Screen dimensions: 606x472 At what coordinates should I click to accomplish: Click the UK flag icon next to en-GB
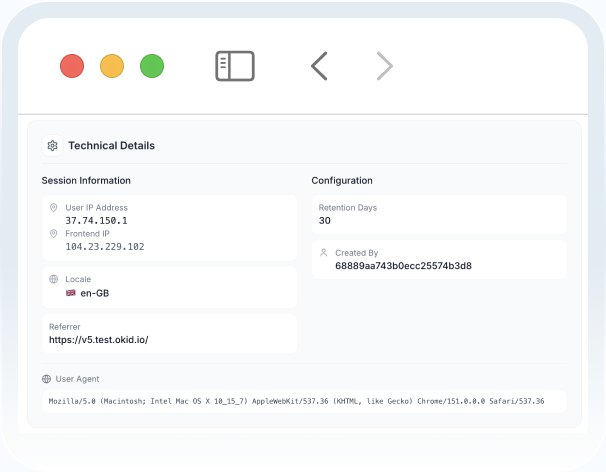(x=71, y=293)
